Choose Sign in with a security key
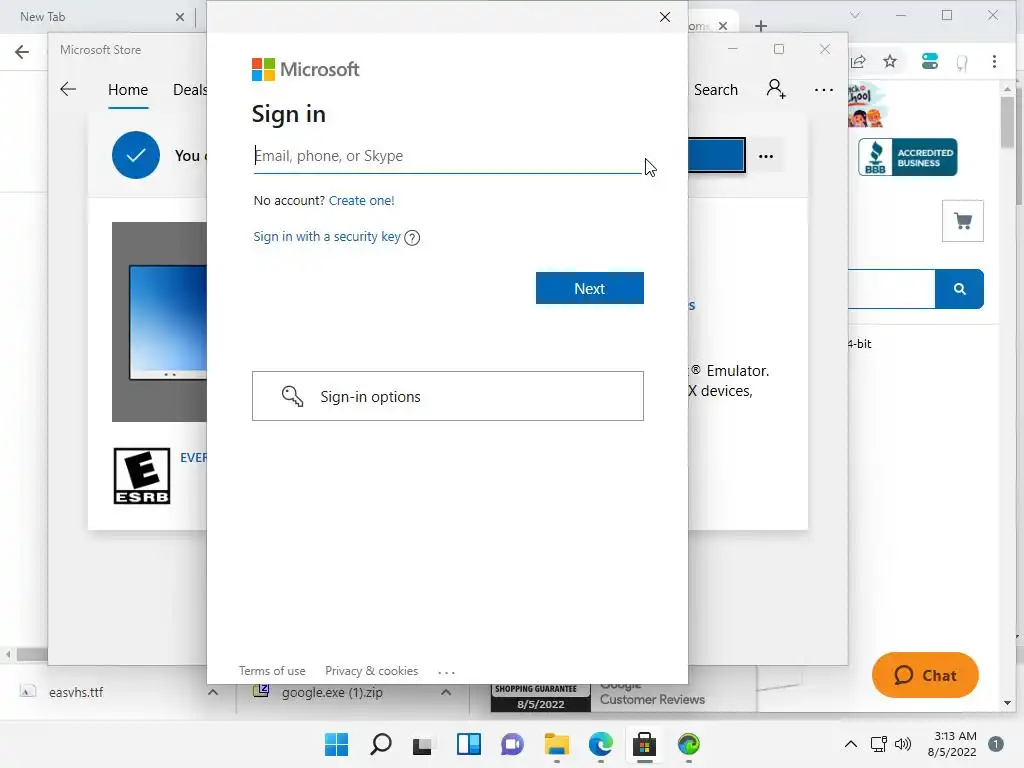Image resolution: width=1024 pixels, height=768 pixels. point(327,236)
